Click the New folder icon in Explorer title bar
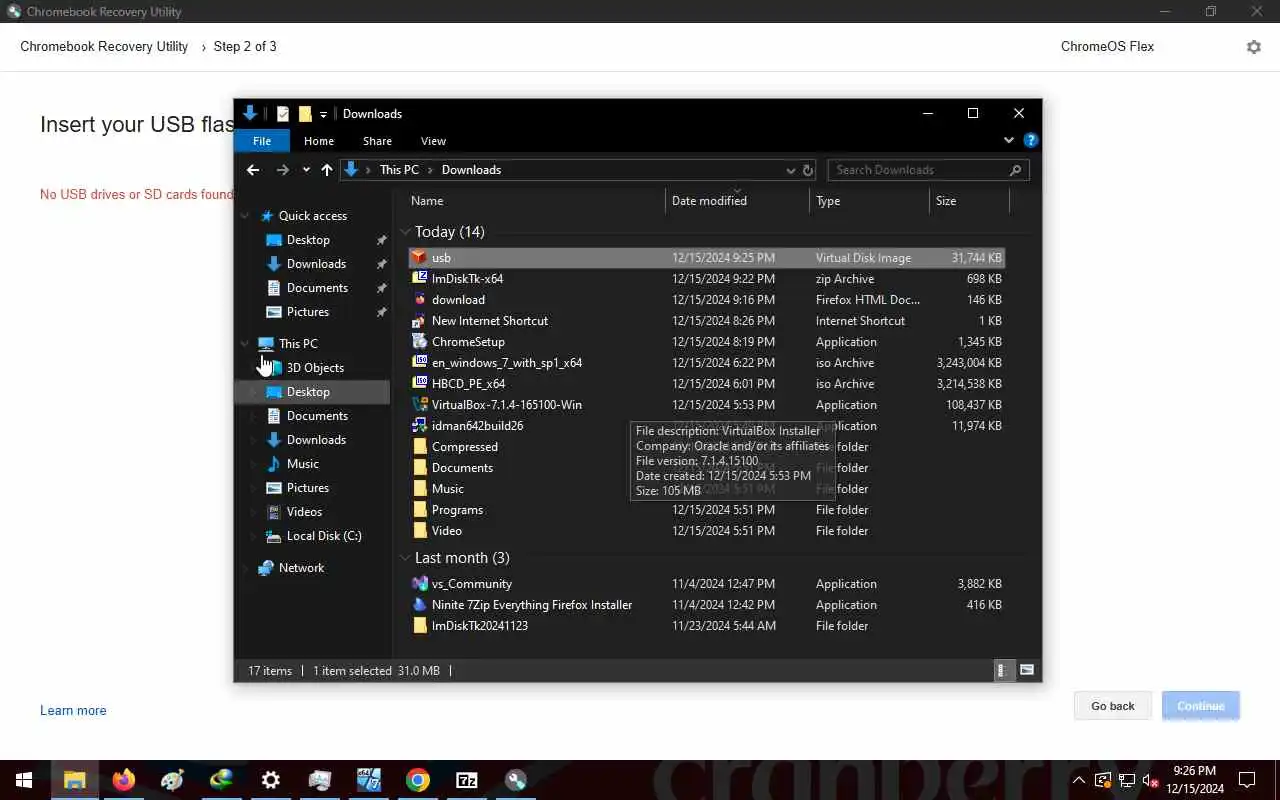The height and width of the screenshot is (800, 1280). (x=305, y=114)
